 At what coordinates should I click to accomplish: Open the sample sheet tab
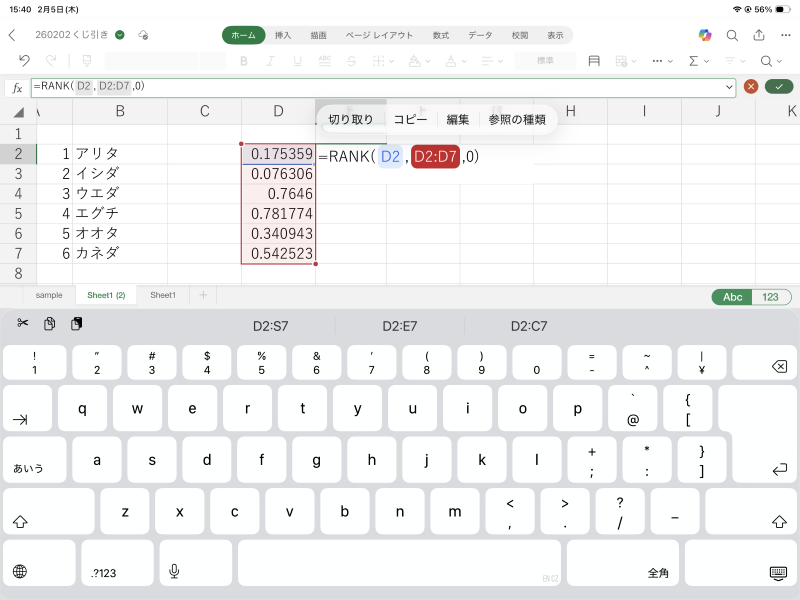tap(49, 296)
